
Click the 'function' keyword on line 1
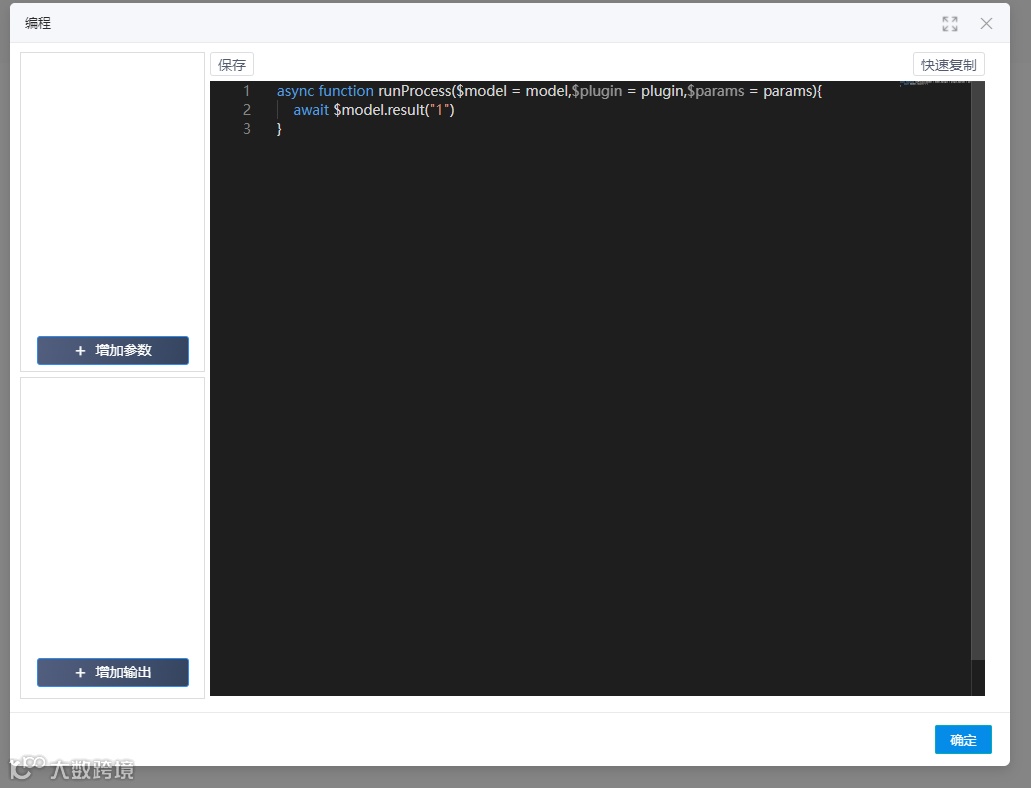346,91
